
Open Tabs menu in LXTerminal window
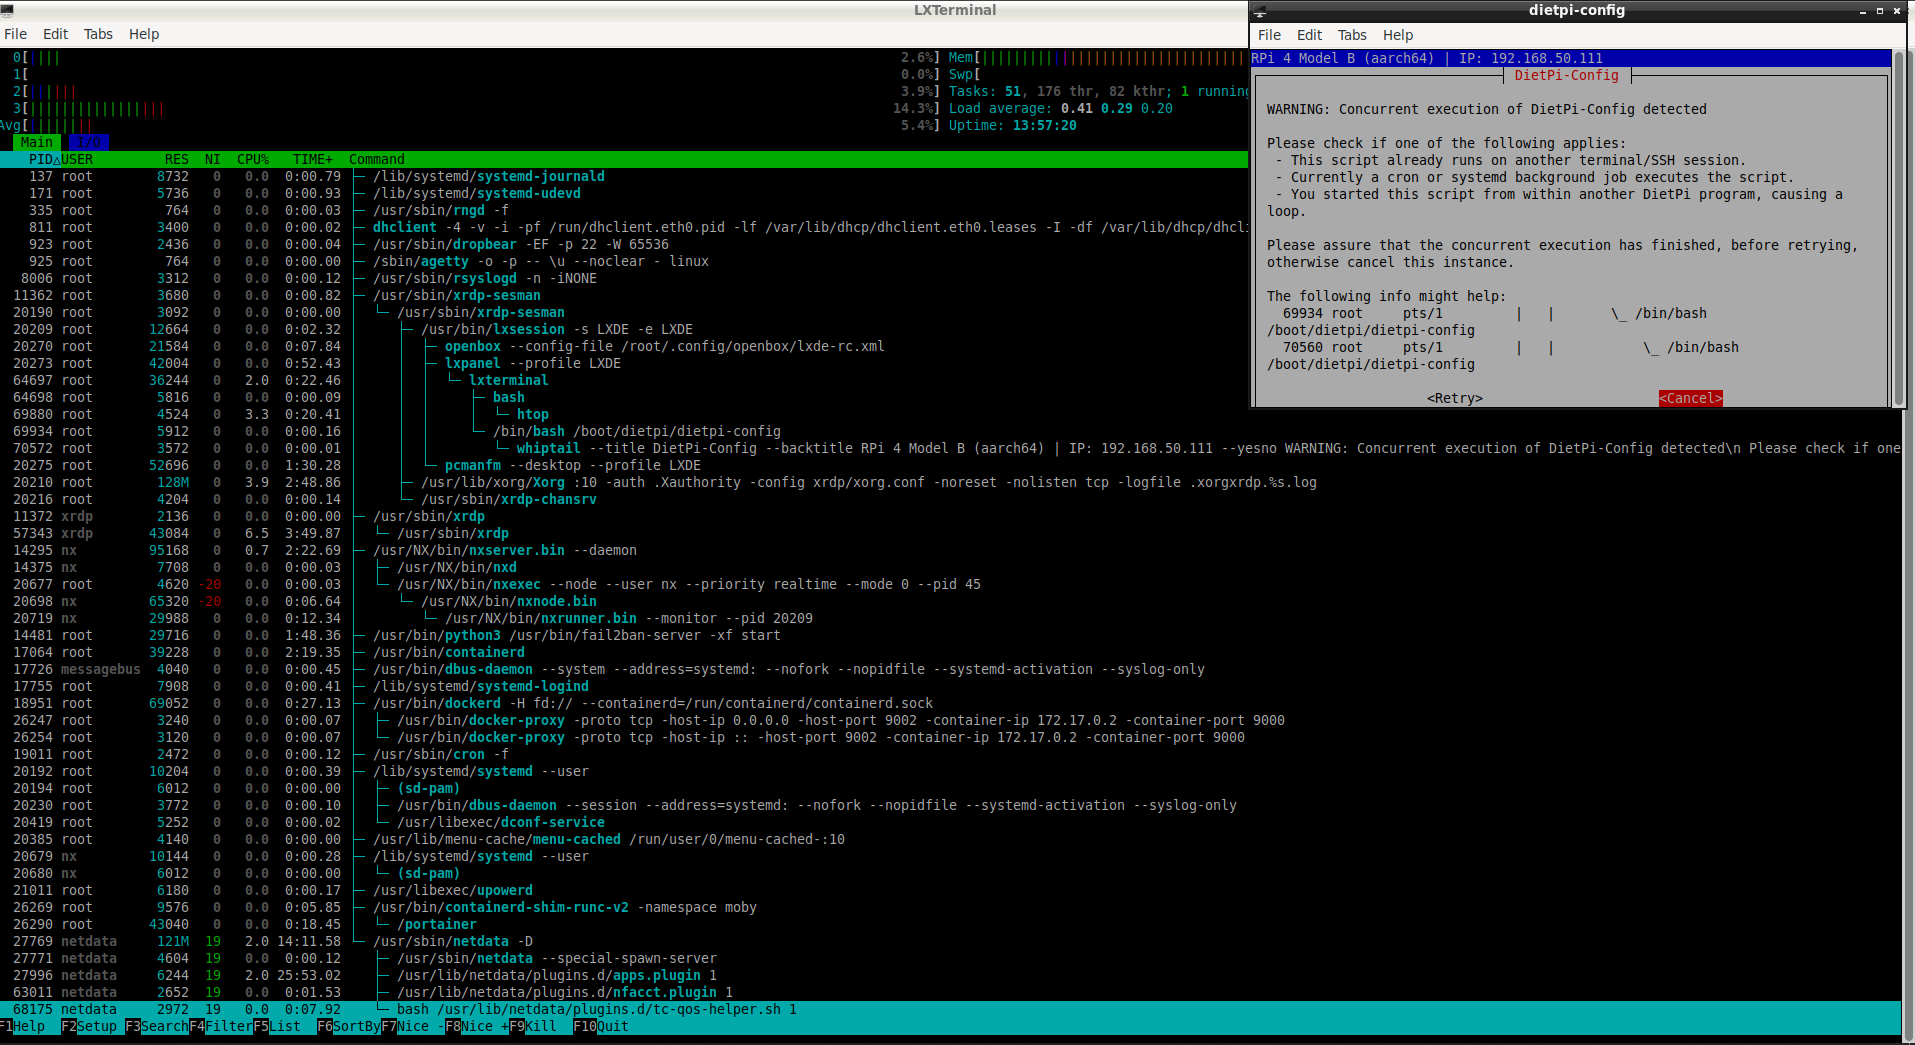[x=98, y=34]
